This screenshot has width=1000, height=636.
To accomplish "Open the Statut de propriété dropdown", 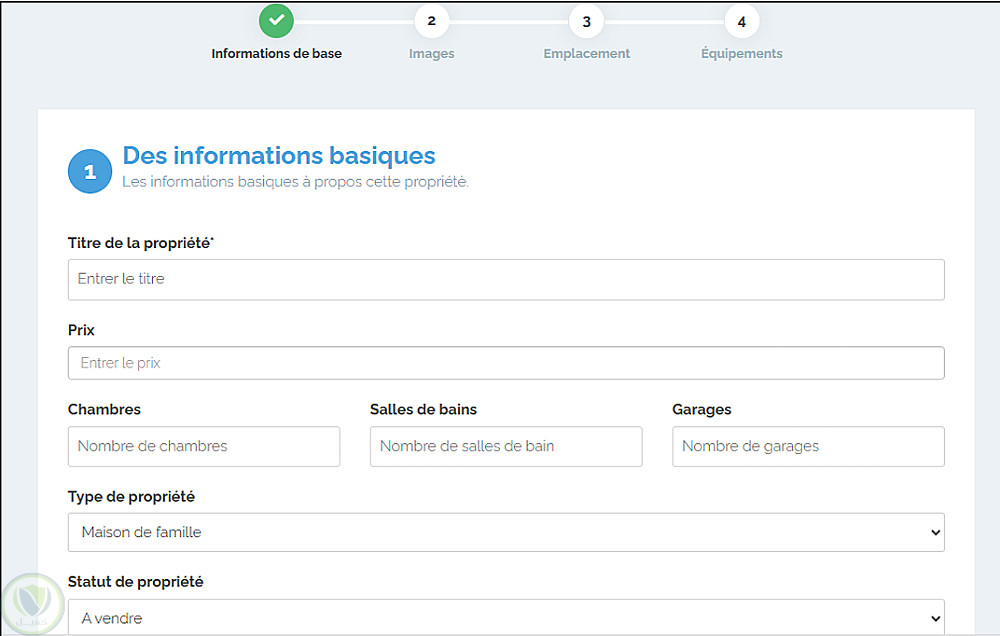I will click(x=506, y=618).
